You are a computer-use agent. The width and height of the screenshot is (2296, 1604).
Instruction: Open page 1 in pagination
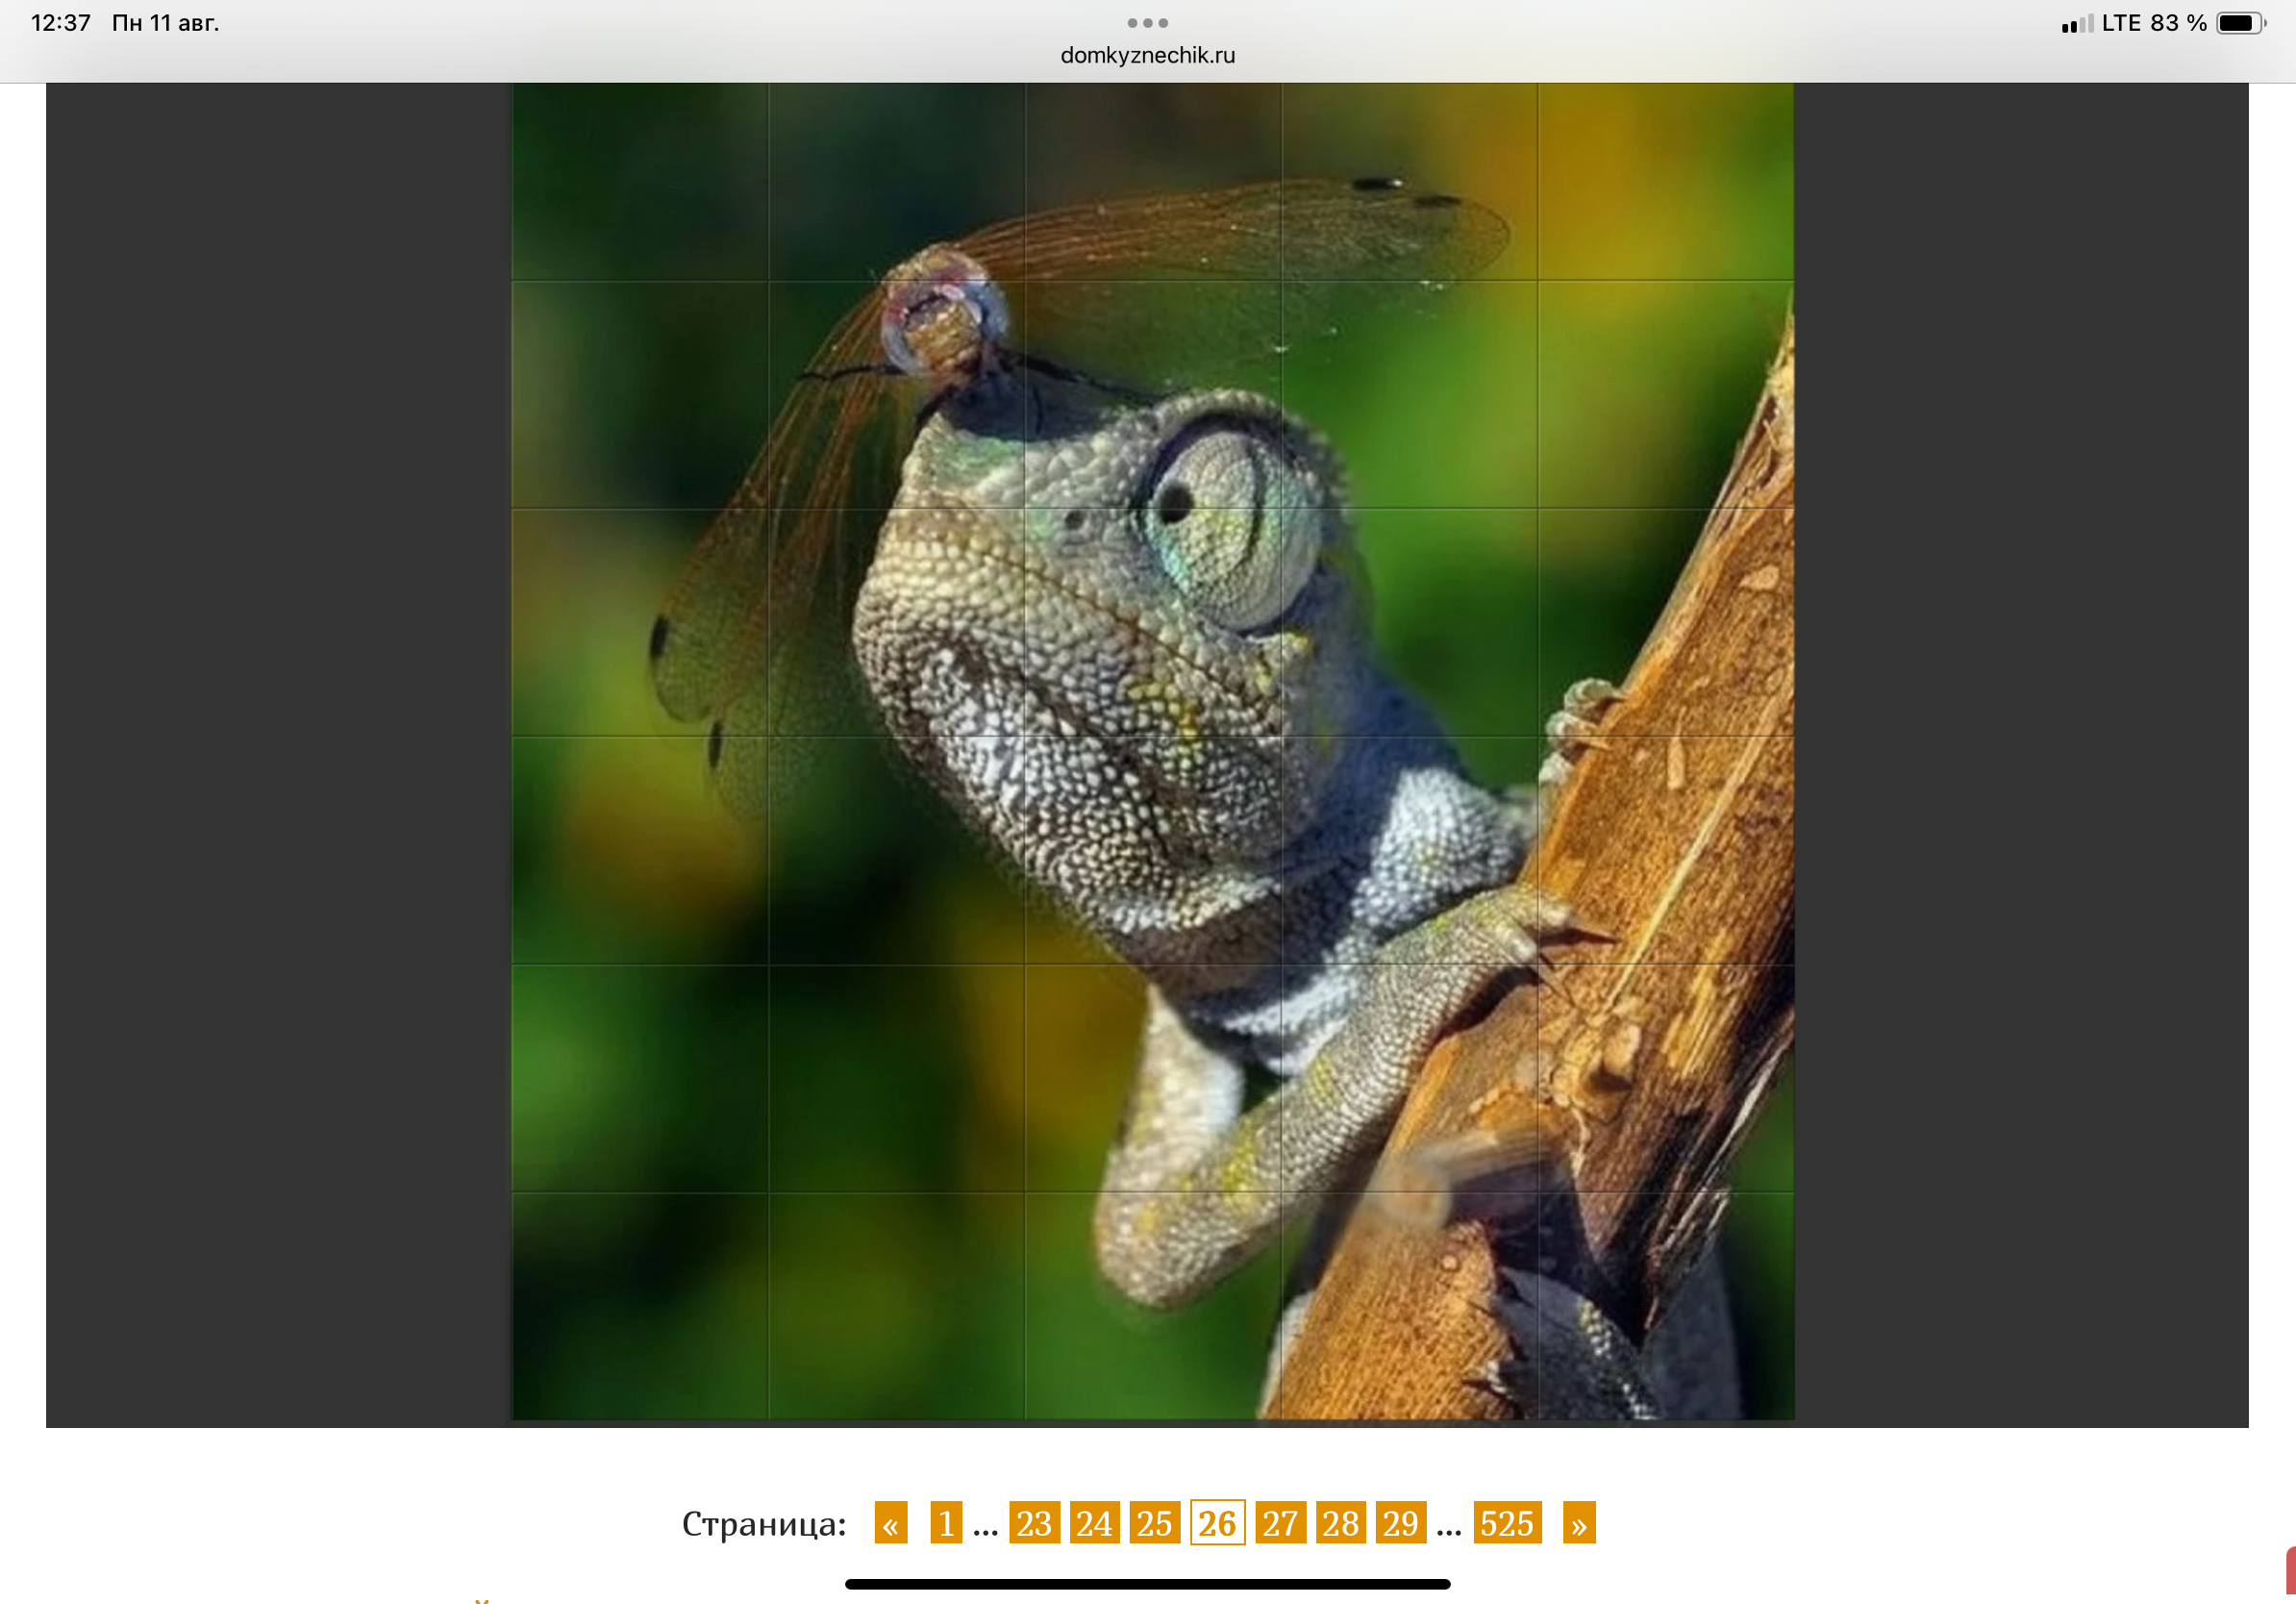pos(945,1523)
